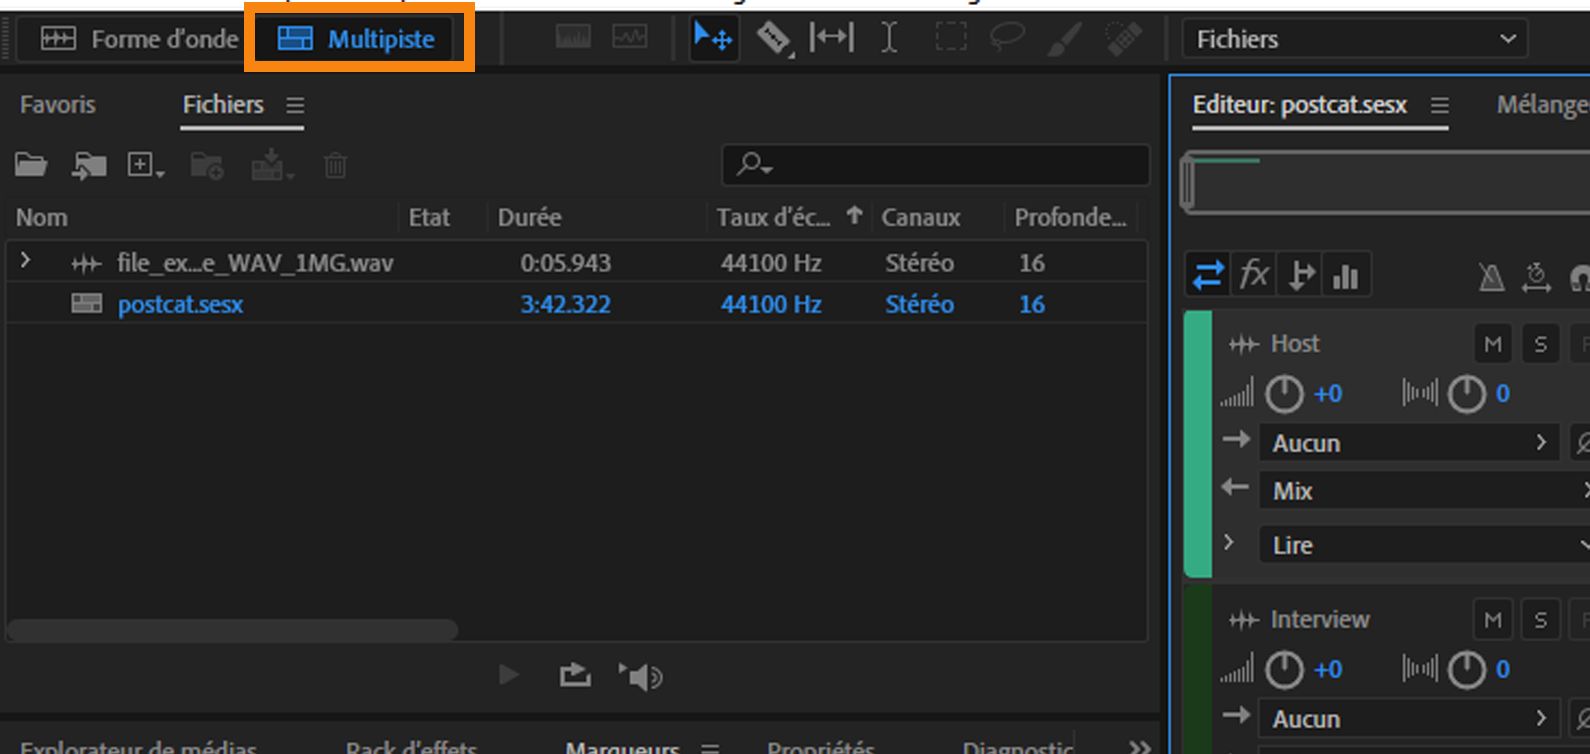Select the Time Selection tool
The width and height of the screenshot is (1590, 754).
(x=889, y=39)
